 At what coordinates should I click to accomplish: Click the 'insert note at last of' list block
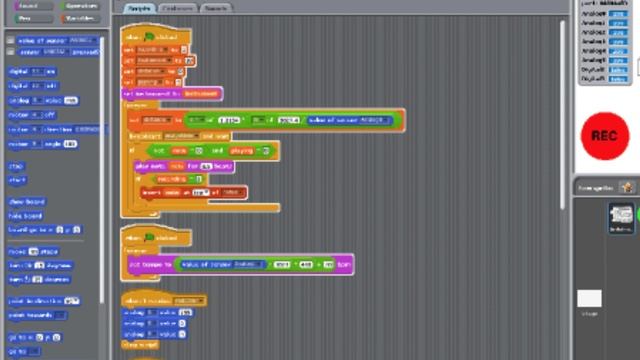pyautogui.click(x=194, y=192)
